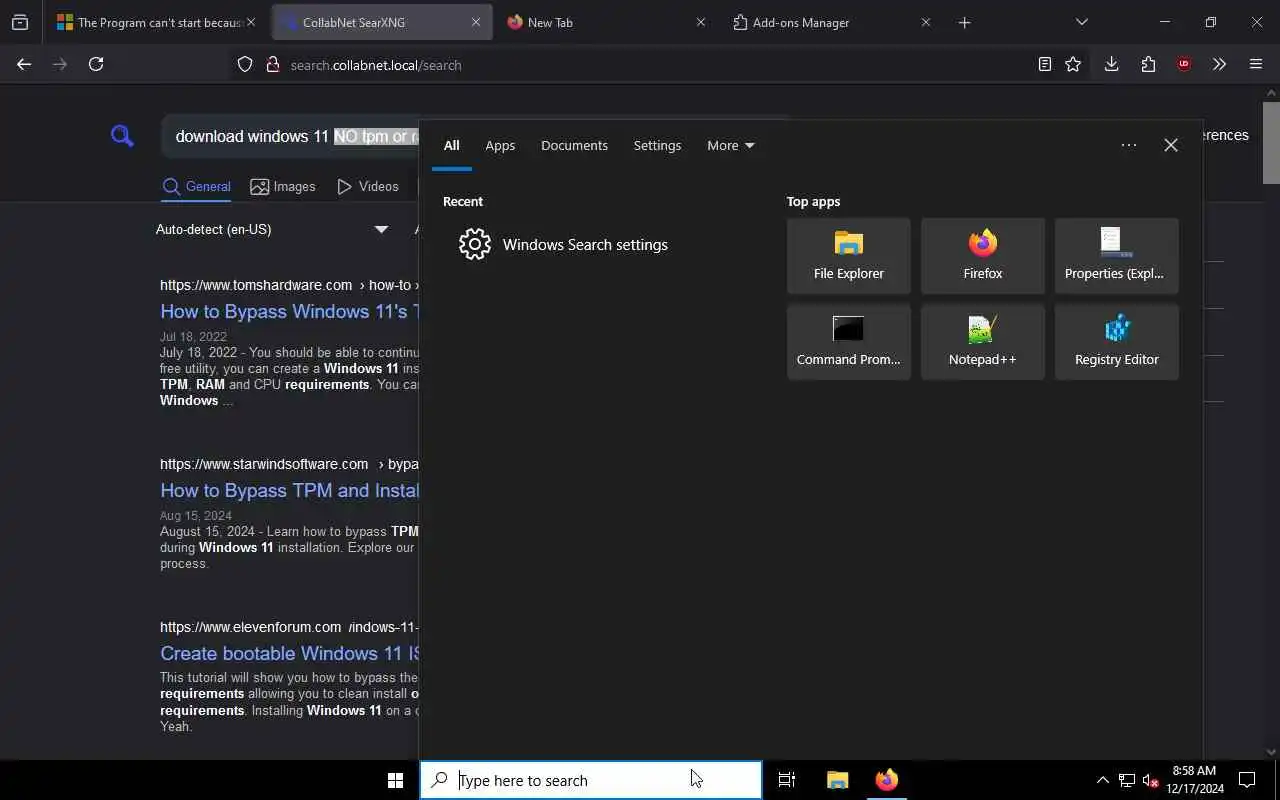The width and height of the screenshot is (1280, 800).
Task: Select the General results category
Action: [x=197, y=187]
